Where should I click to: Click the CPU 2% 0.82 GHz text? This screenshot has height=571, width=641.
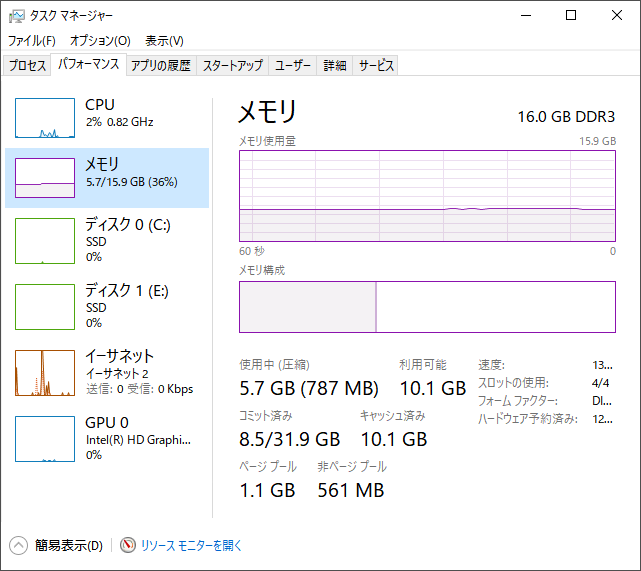point(119,122)
